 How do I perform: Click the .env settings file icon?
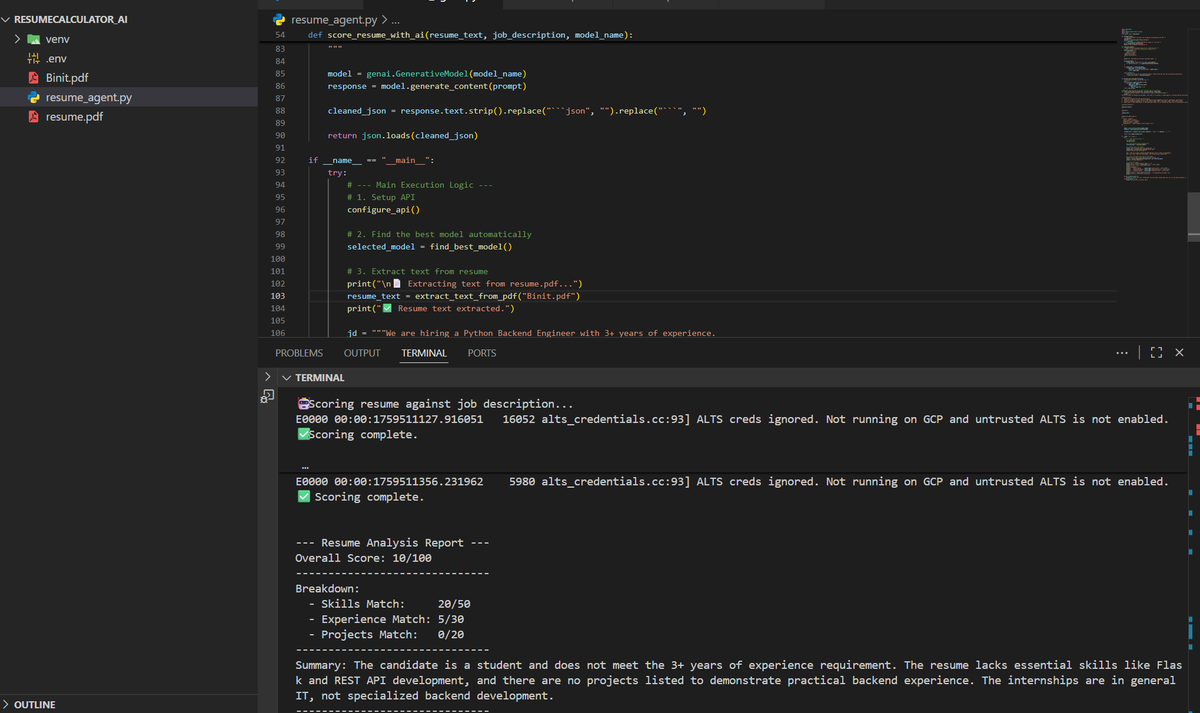34,58
